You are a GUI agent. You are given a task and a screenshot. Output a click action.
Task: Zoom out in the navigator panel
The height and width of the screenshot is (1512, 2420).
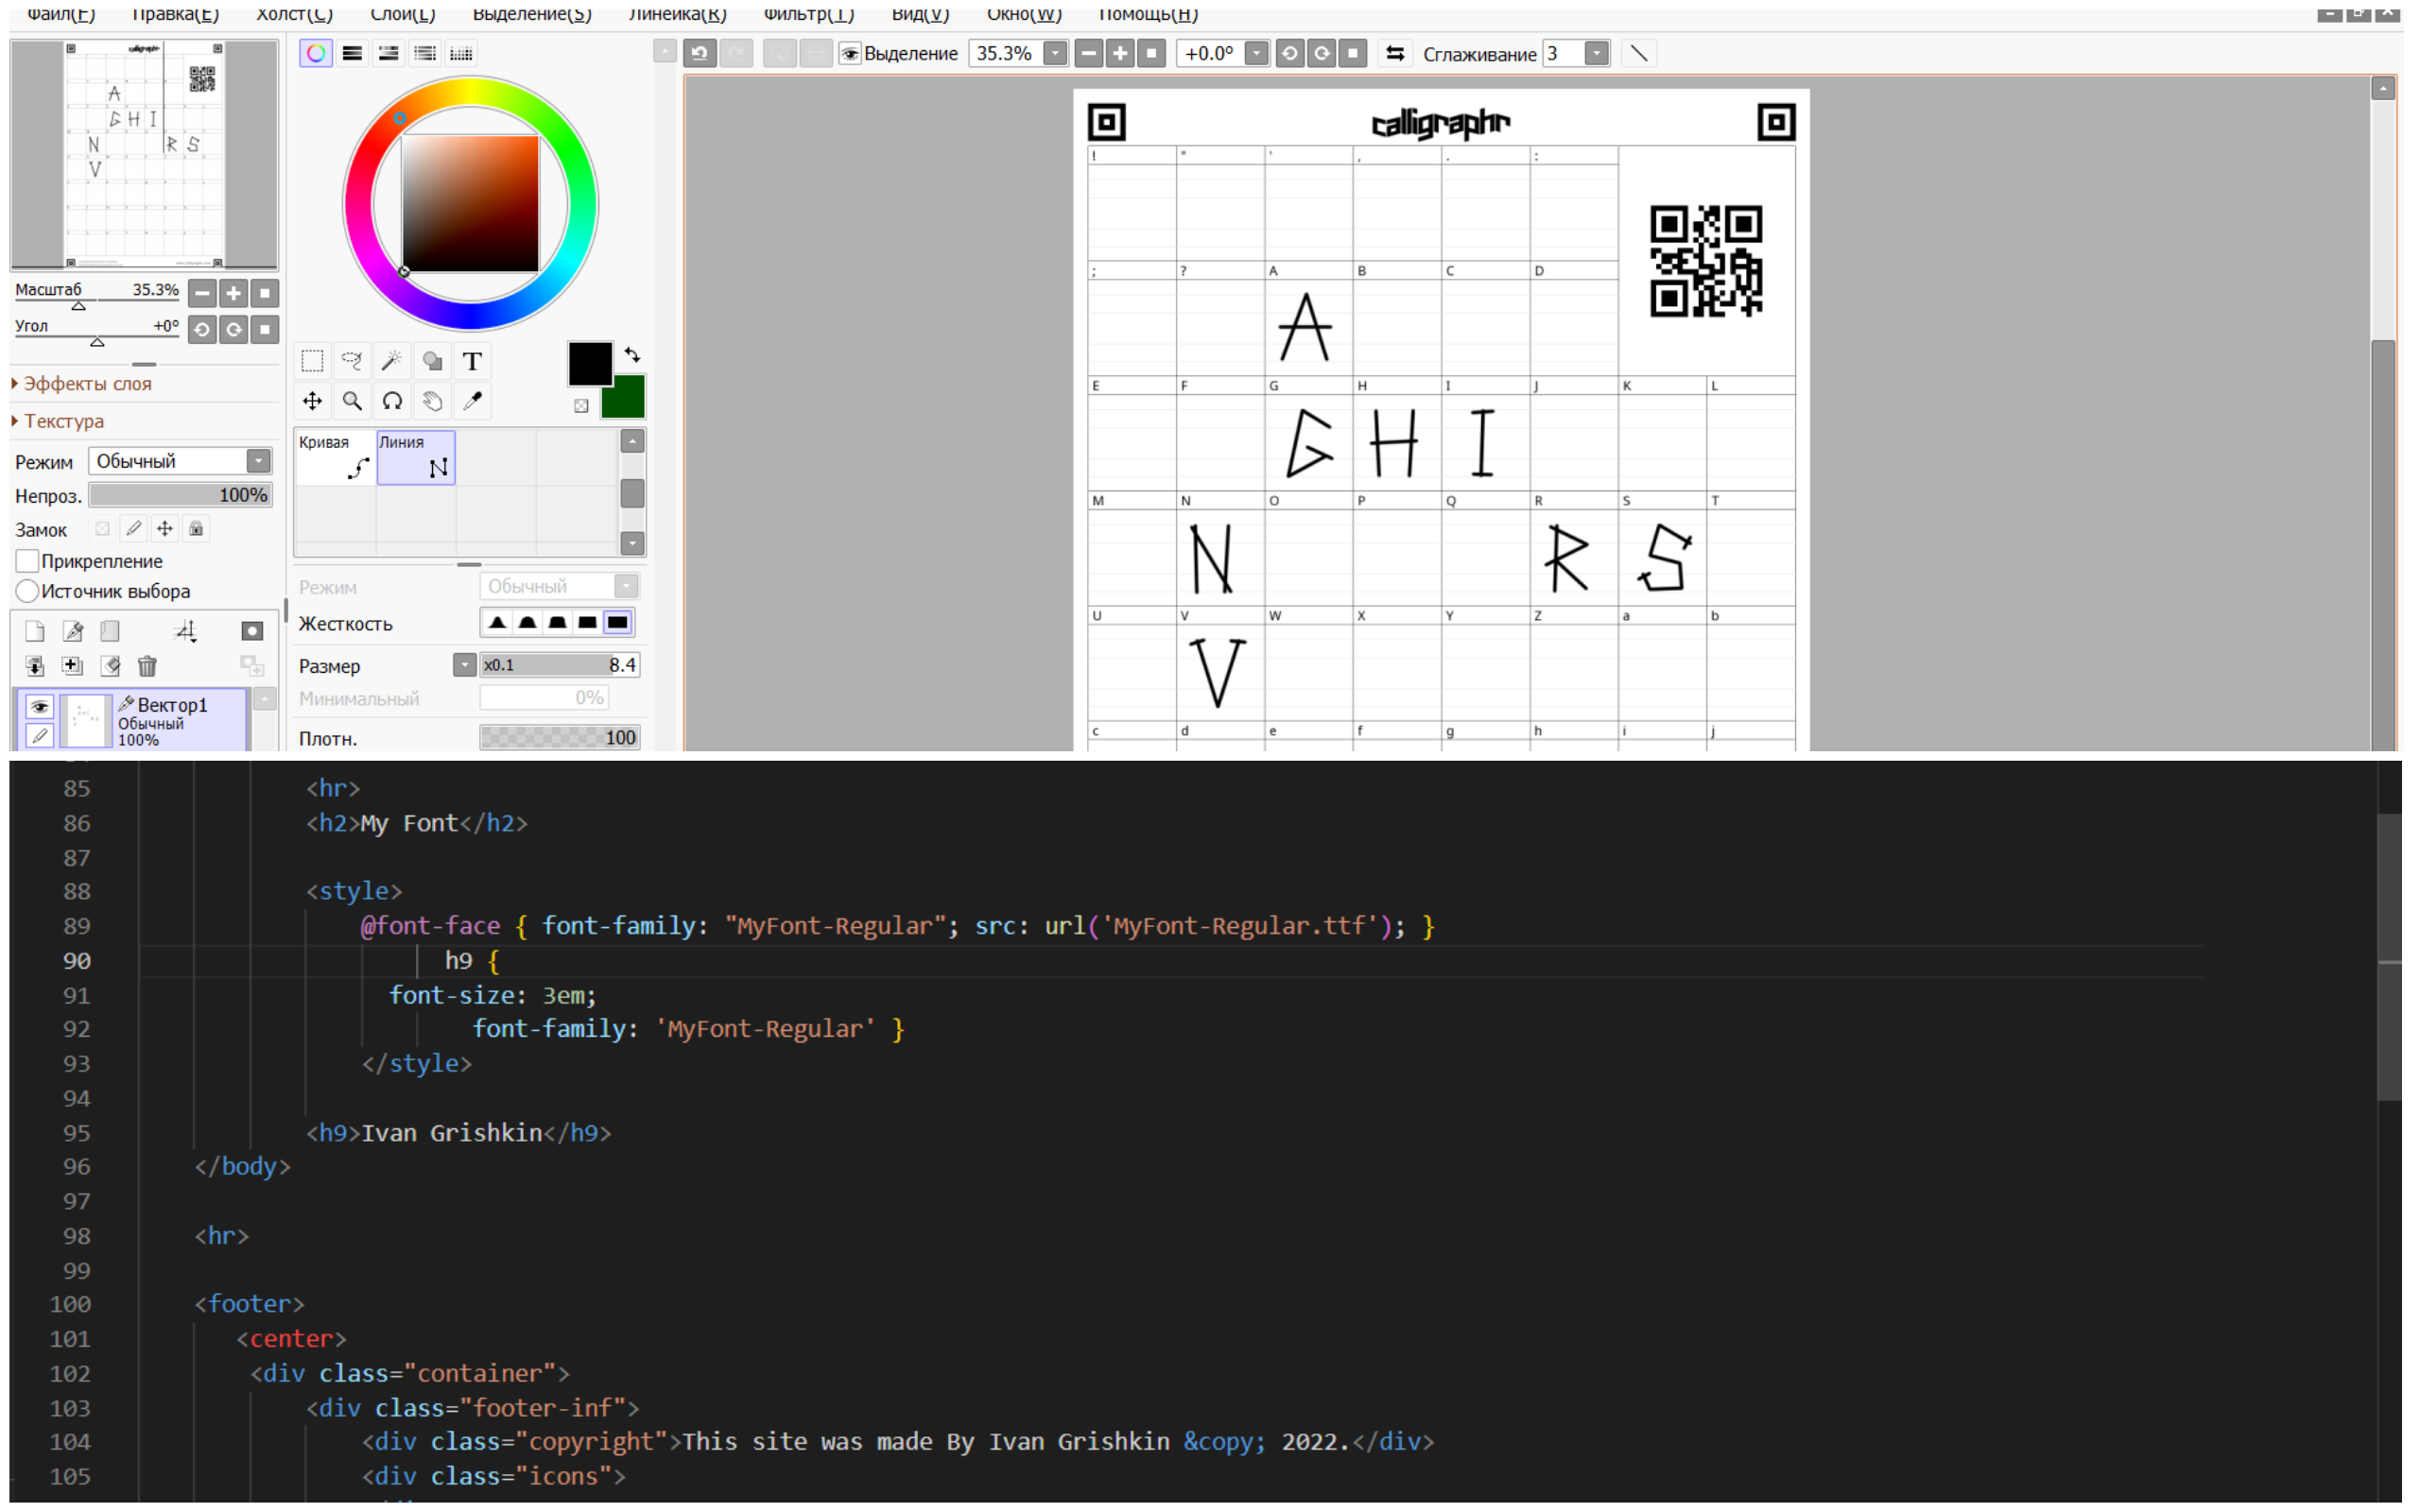tap(202, 293)
